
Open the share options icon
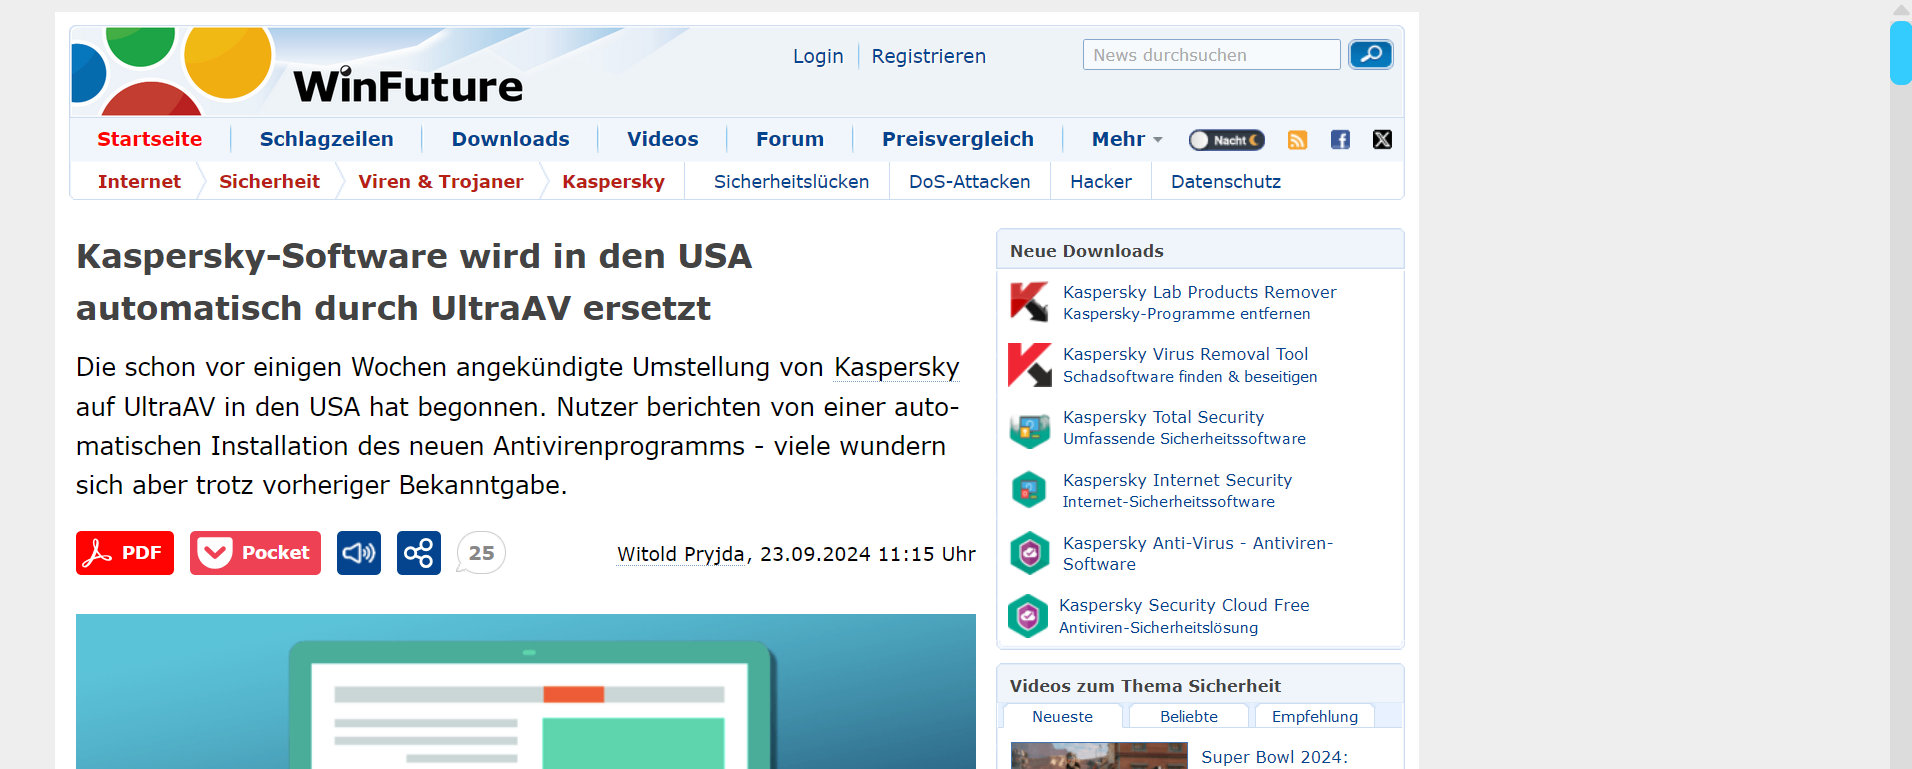point(419,553)
